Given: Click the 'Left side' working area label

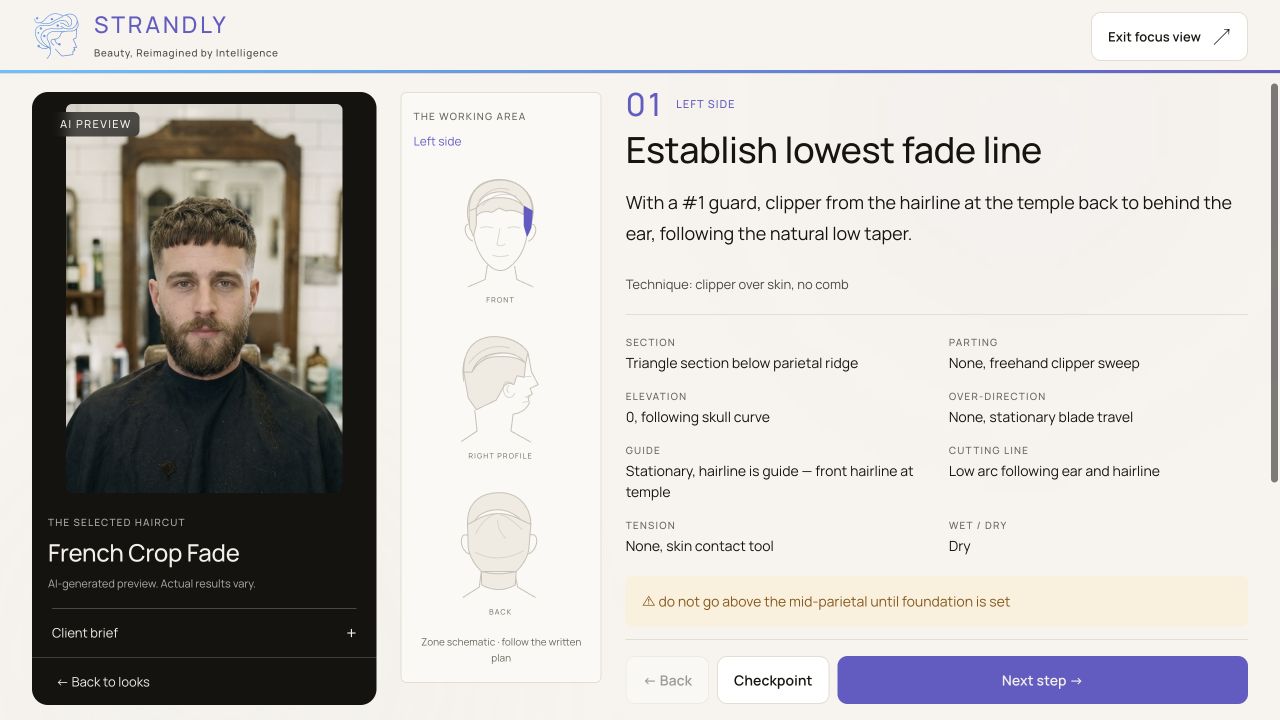Looking at the screenshot, I should (437, 141).
